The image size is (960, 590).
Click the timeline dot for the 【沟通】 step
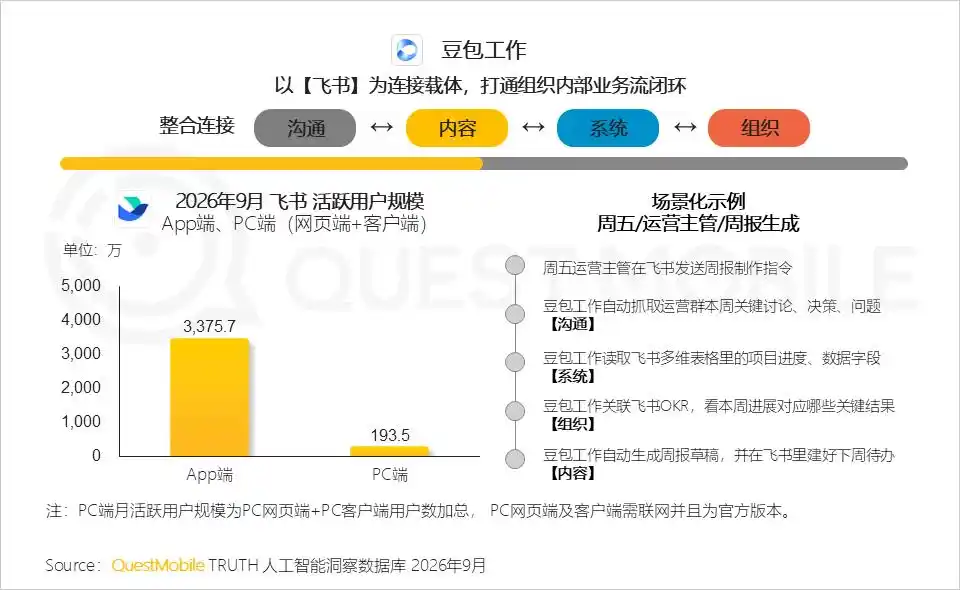pos(515,313)
